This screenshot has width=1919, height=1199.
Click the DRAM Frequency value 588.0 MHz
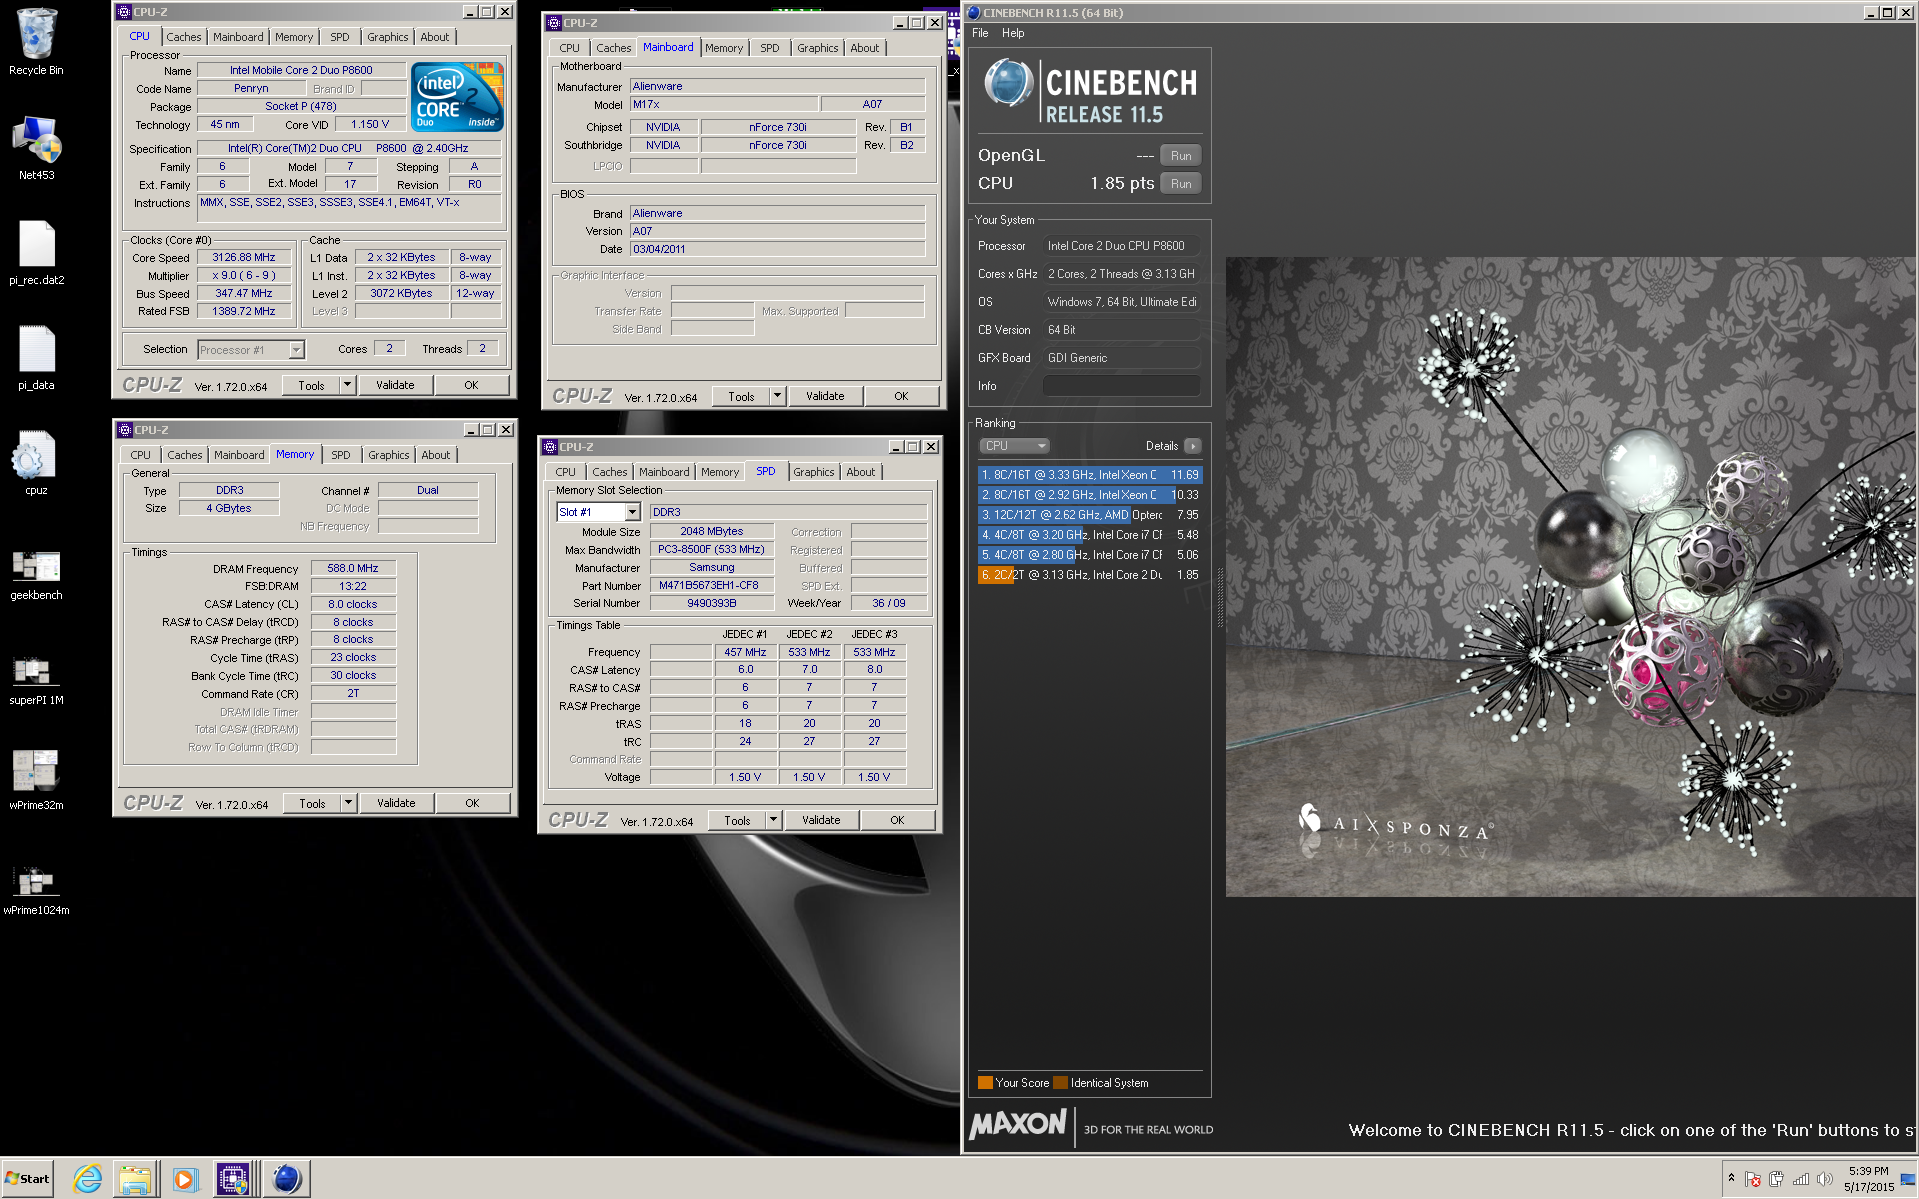click(x=353, y=568)
